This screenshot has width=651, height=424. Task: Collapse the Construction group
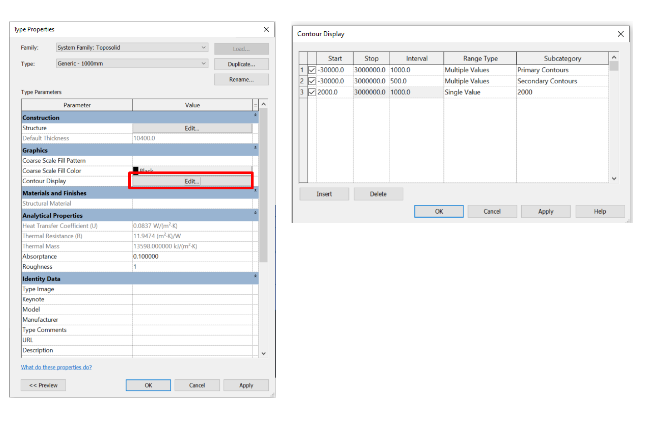(x=255, y=115)
